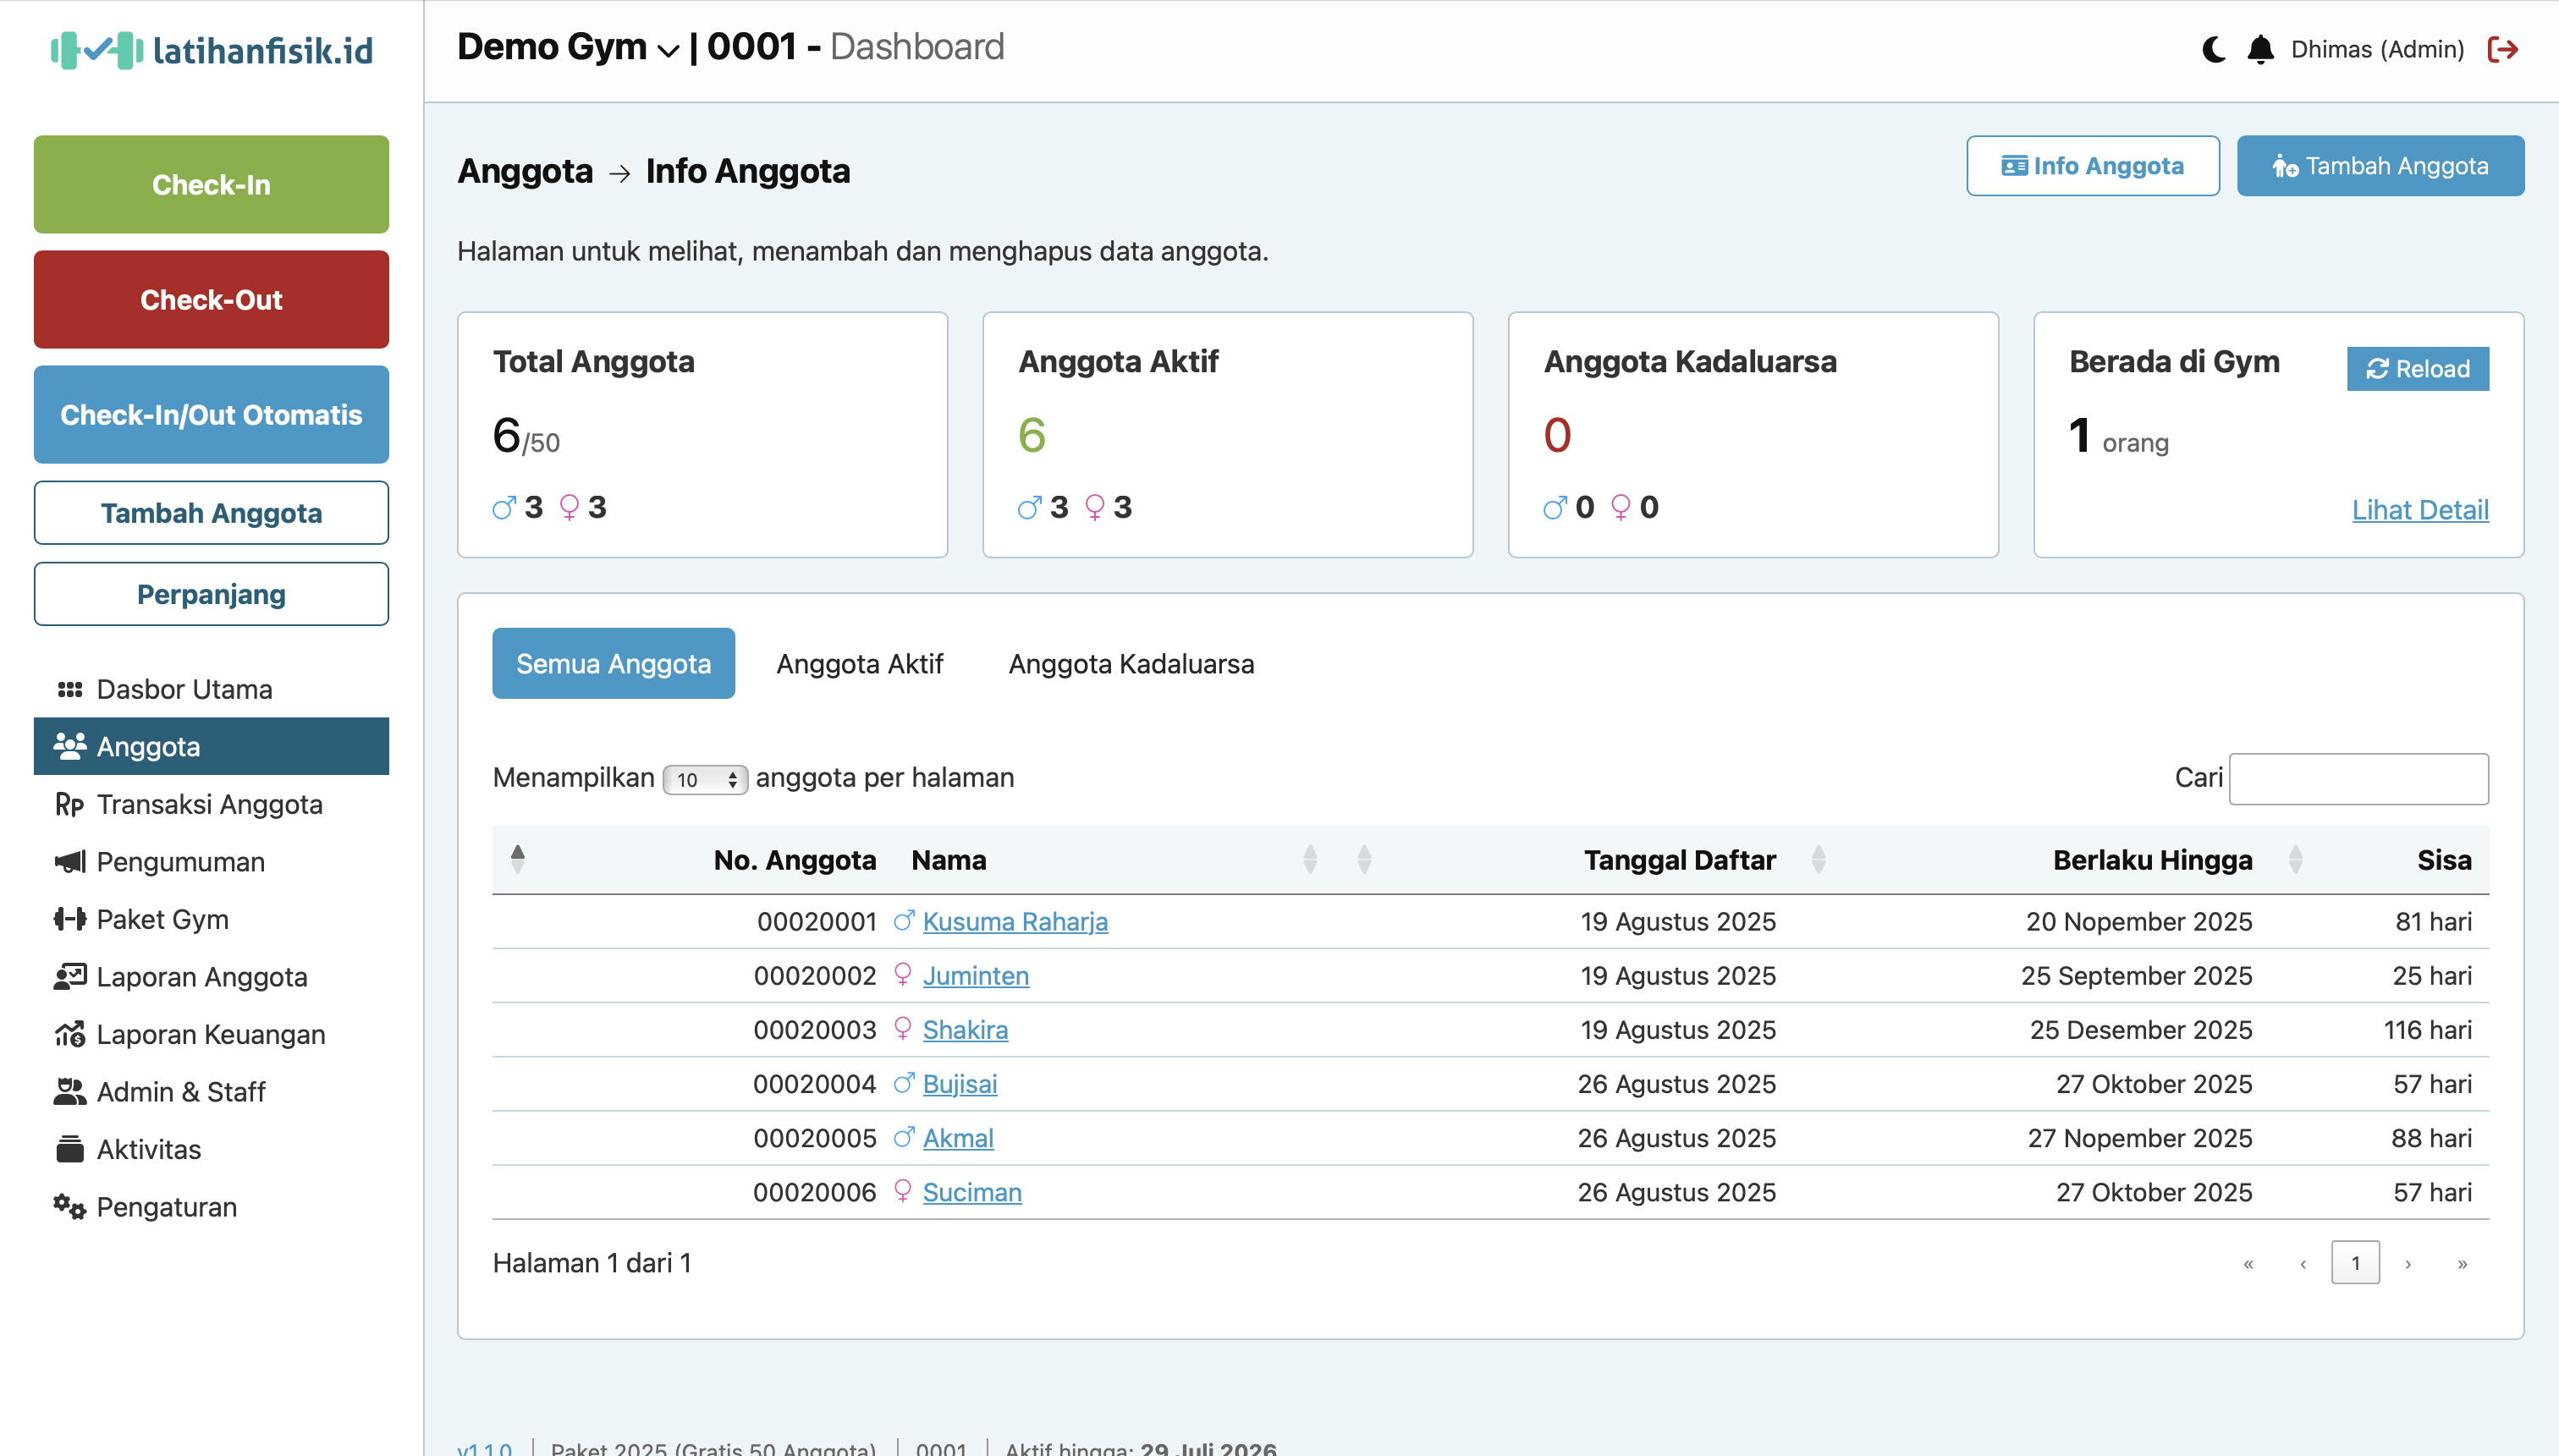The height and width of the screenshot is (1456, 2559).
Task: Open the members-per-page selector
Action: click(705, 779)
